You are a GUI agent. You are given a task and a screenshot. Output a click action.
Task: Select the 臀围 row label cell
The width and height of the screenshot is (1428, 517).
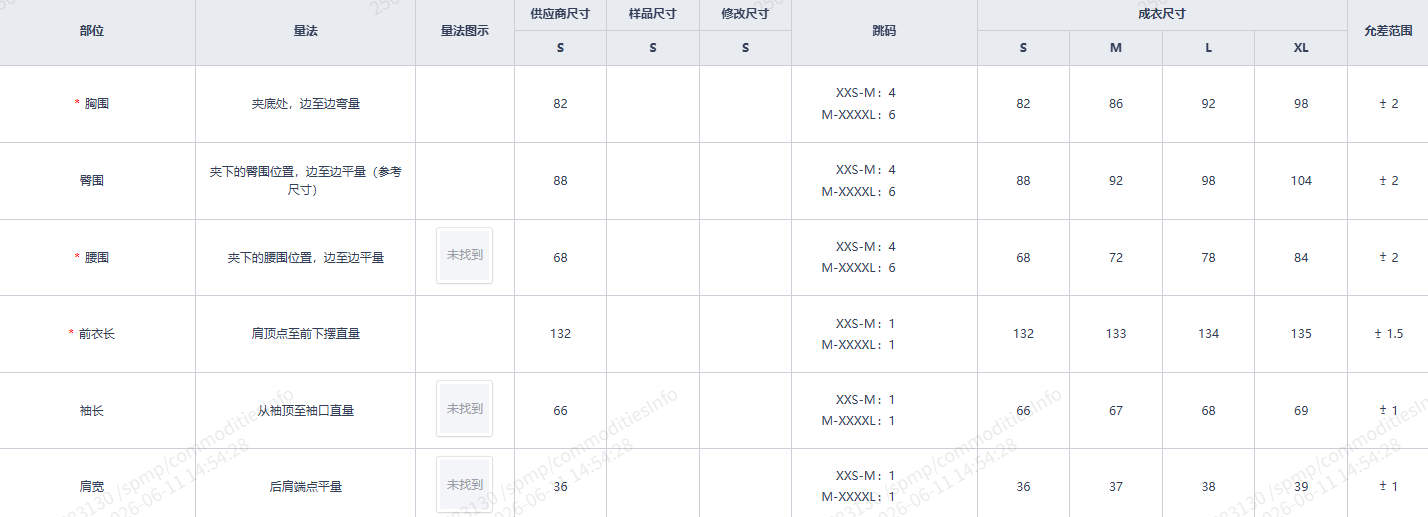pyautogui.click(x=97, y=181)
